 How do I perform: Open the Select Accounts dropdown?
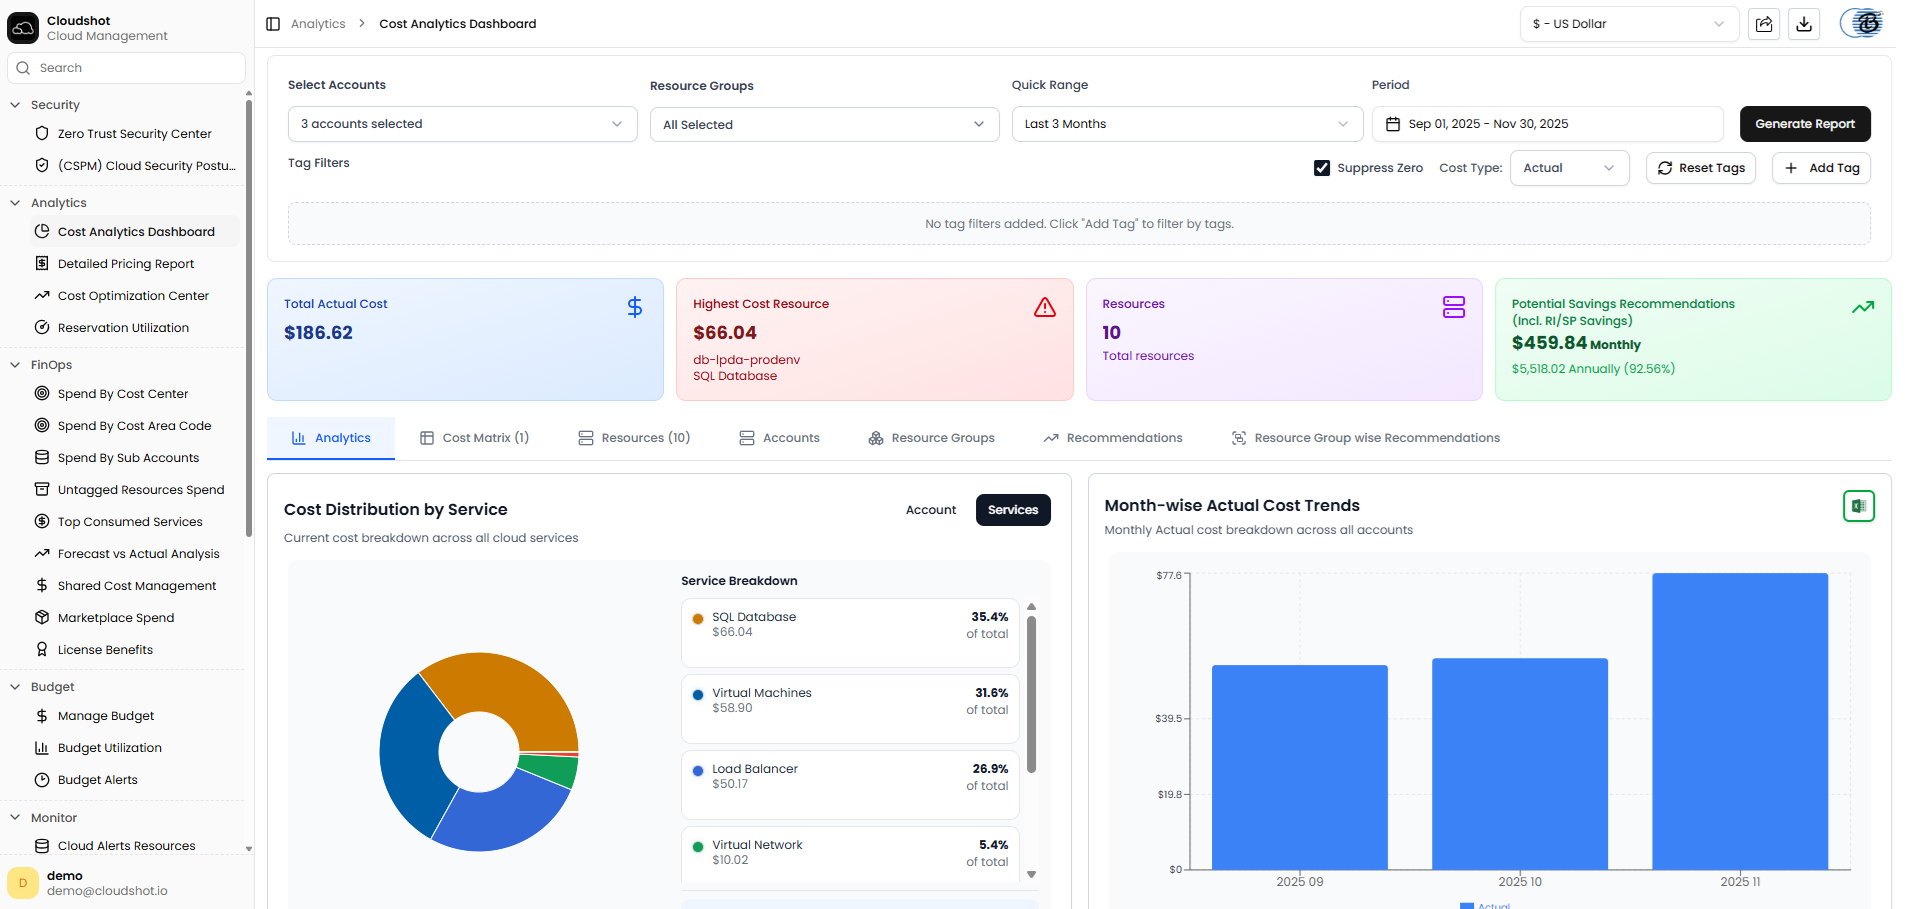[x=462, y=124]
